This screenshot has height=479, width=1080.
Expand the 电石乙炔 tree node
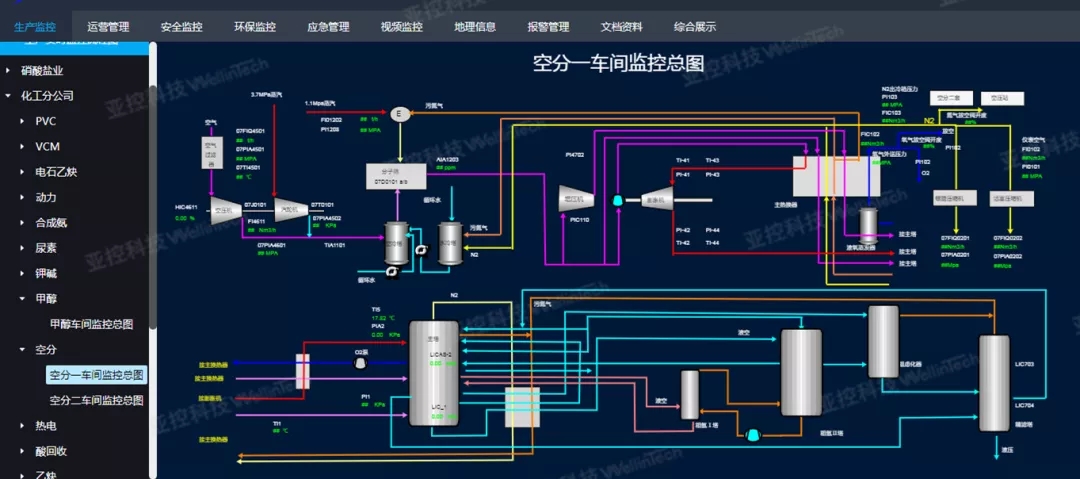(x=22, y=172)
